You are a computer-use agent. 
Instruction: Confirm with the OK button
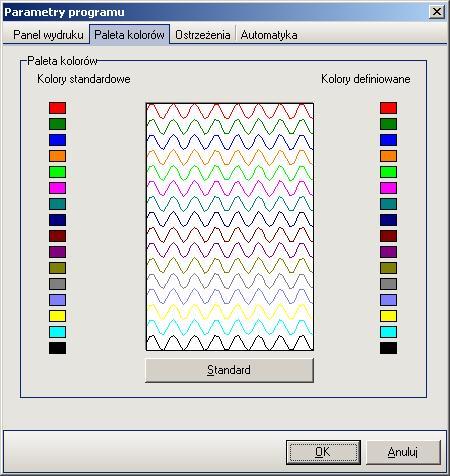pyautogui.click(x=323, y=452)
